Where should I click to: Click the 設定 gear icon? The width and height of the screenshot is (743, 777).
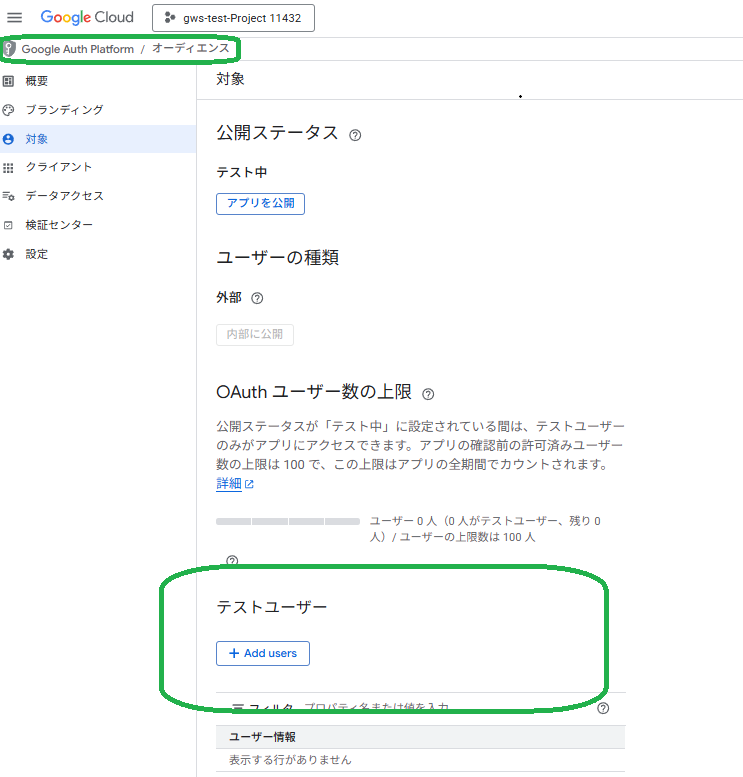pyautogui.click(x=9, y=255)
